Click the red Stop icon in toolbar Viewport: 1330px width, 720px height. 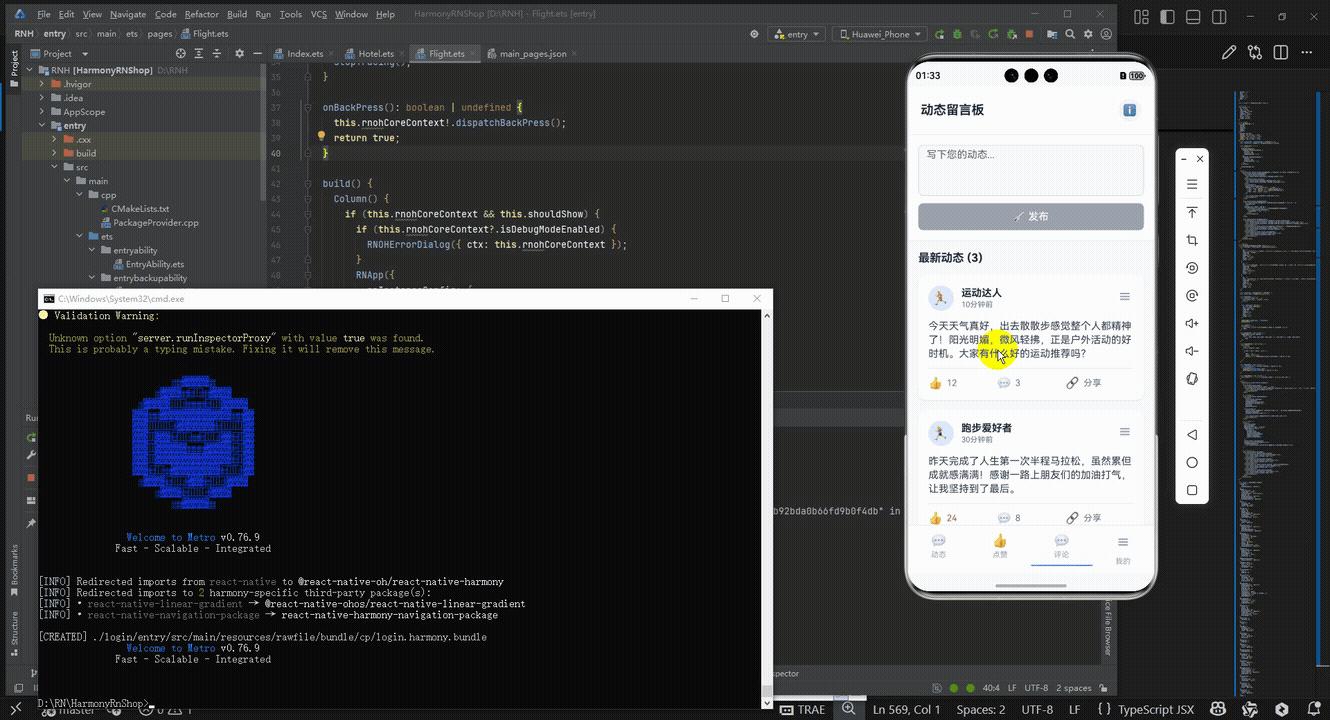[x=1029, y=34]
